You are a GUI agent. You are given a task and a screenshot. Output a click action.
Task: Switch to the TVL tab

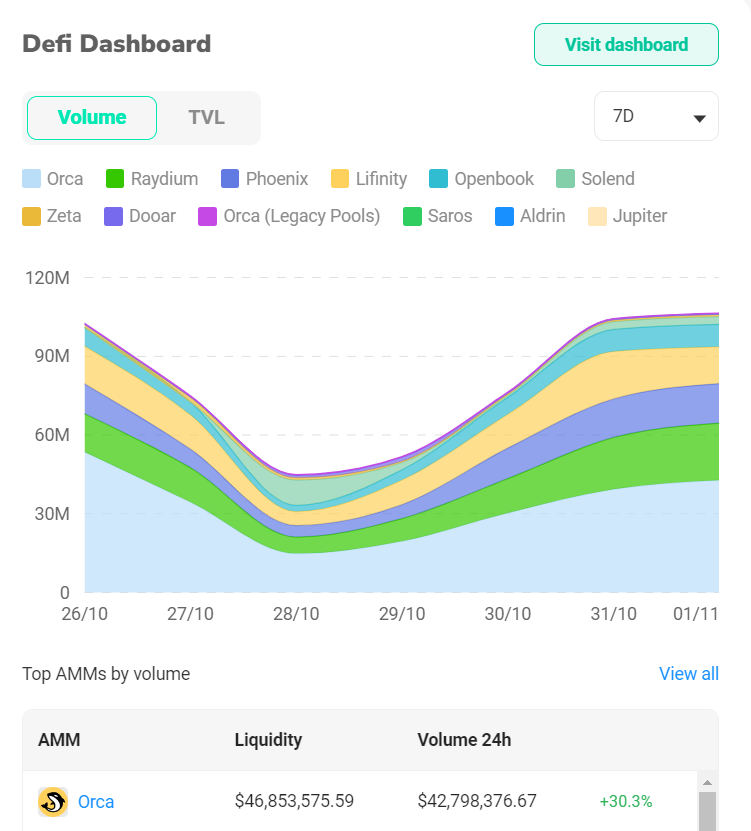coord(207,118)
